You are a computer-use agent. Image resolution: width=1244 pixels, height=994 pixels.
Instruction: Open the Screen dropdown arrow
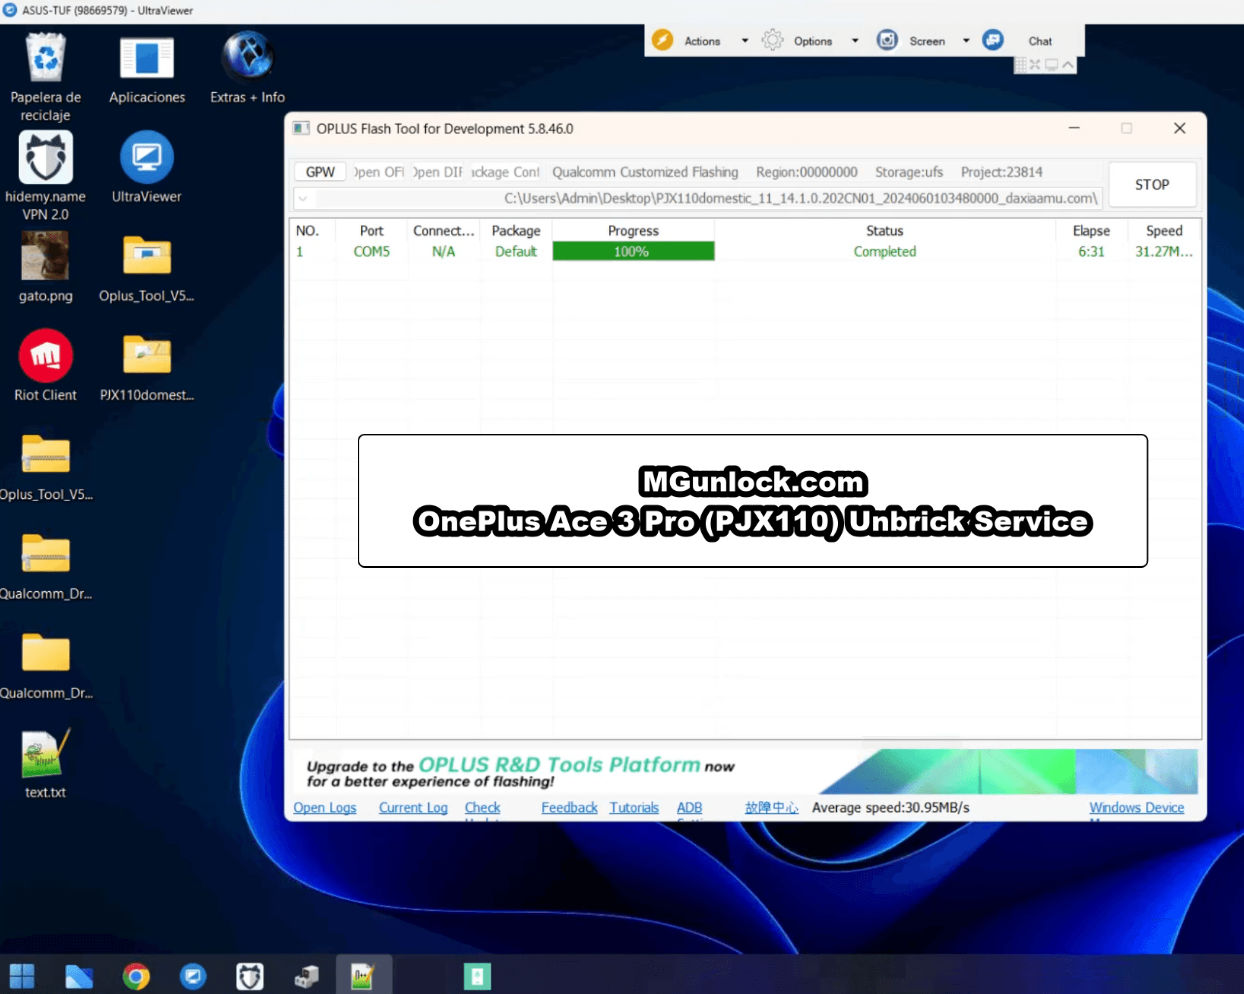(966, 41)
